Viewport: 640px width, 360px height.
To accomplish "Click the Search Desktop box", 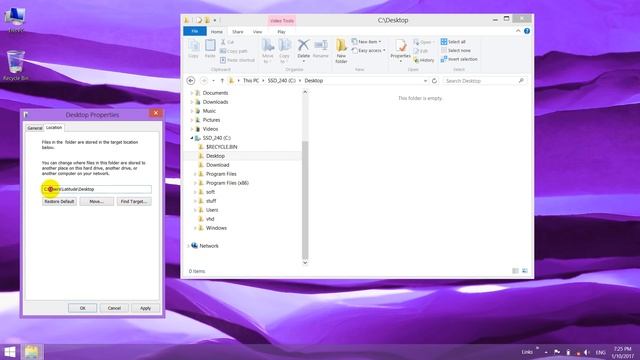I will point(484,81).
